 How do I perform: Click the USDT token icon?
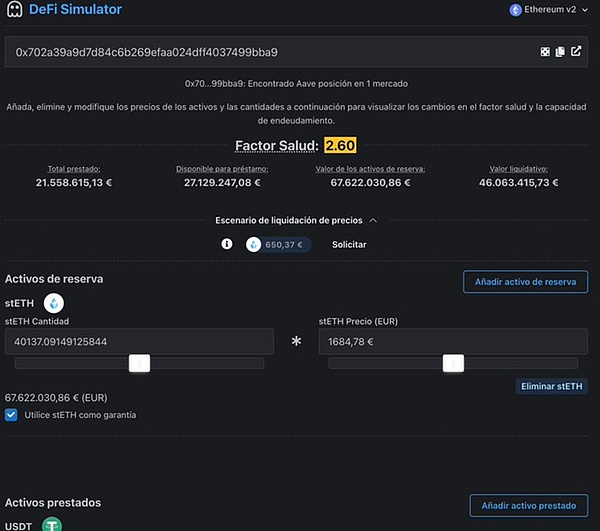(x=49, y=524)
